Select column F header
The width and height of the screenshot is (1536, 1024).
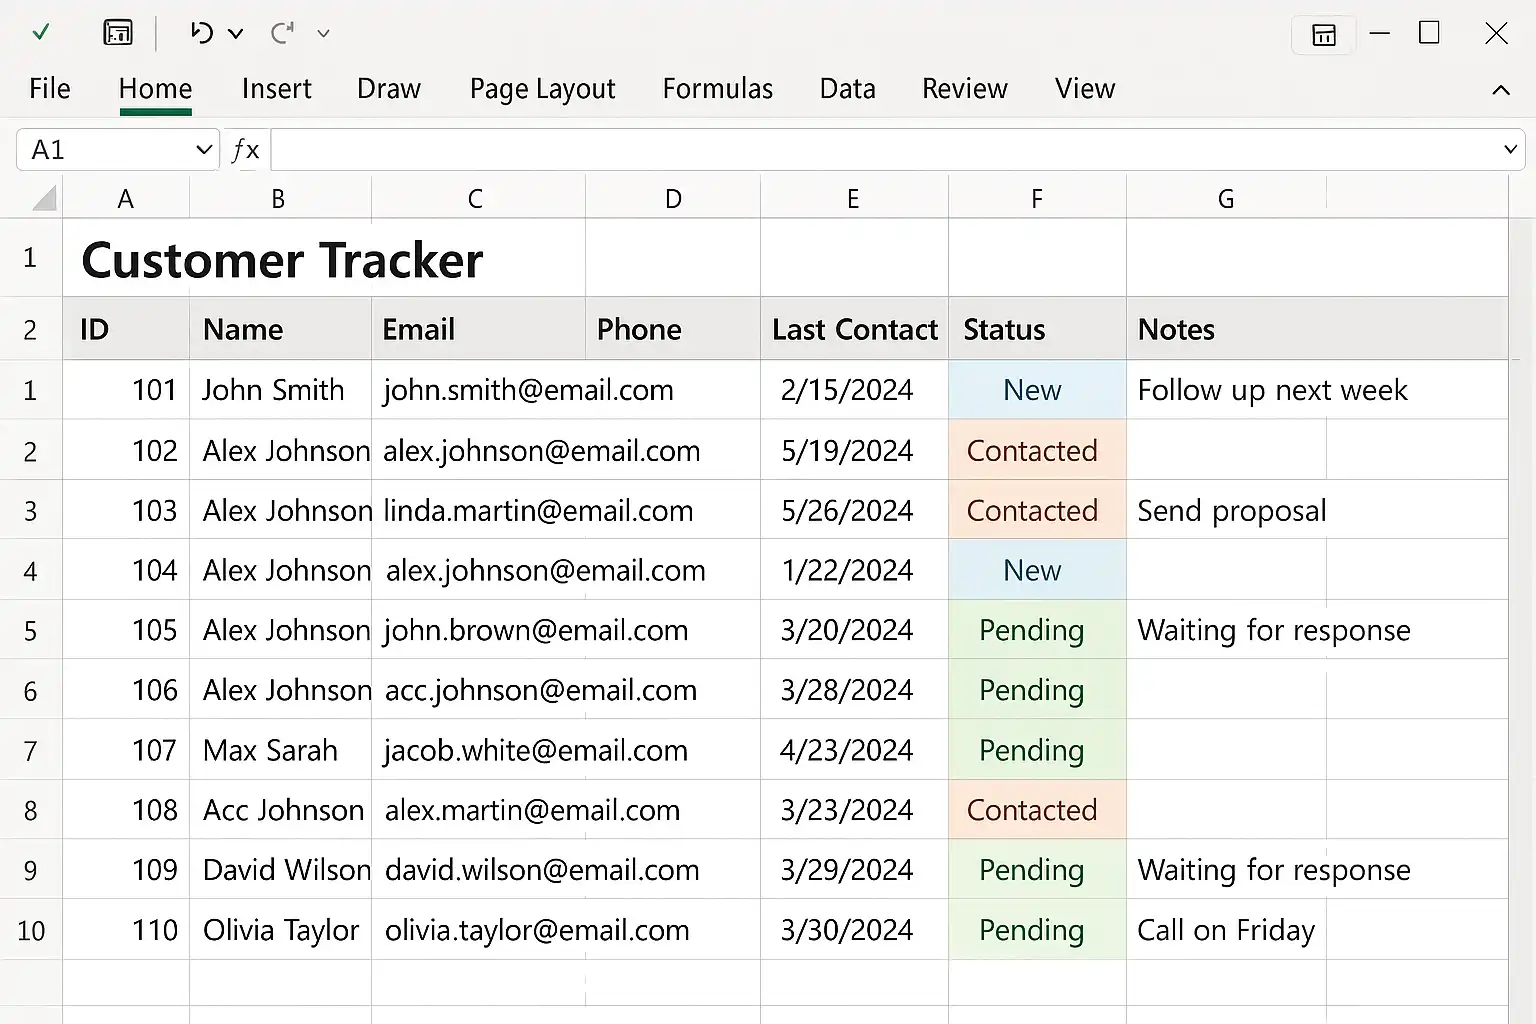[1036, 199]
